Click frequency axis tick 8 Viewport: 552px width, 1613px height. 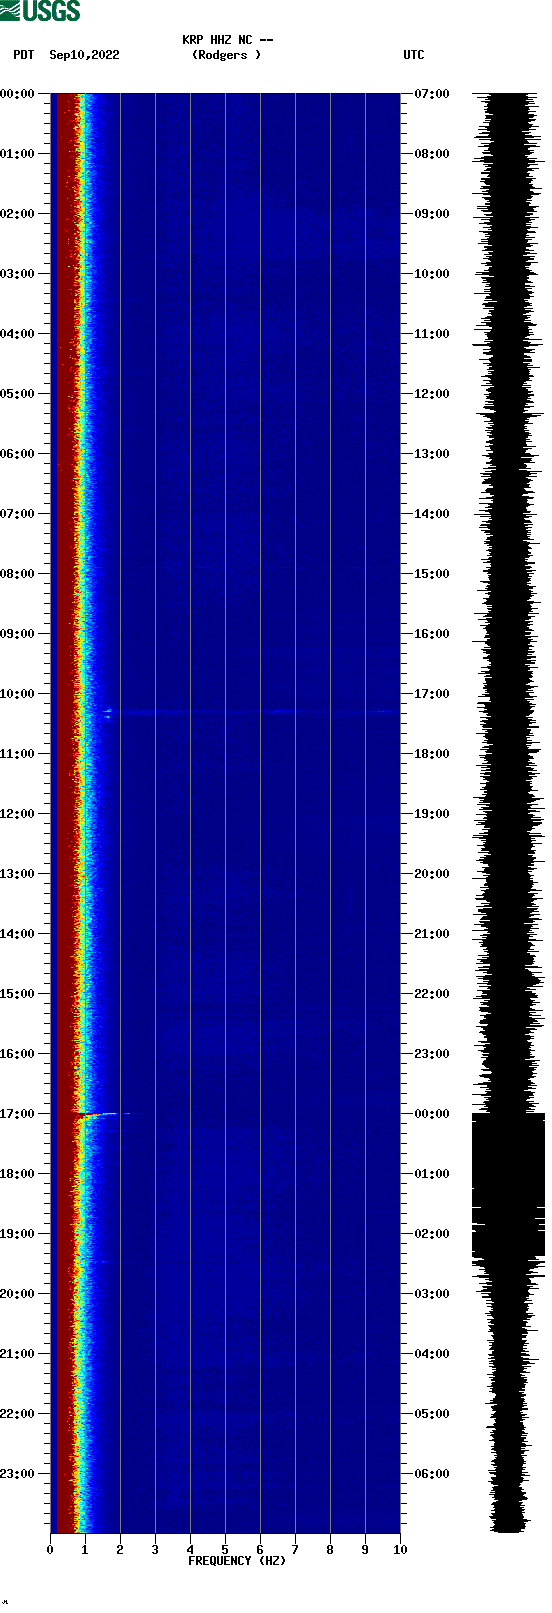pos(330,1550)
